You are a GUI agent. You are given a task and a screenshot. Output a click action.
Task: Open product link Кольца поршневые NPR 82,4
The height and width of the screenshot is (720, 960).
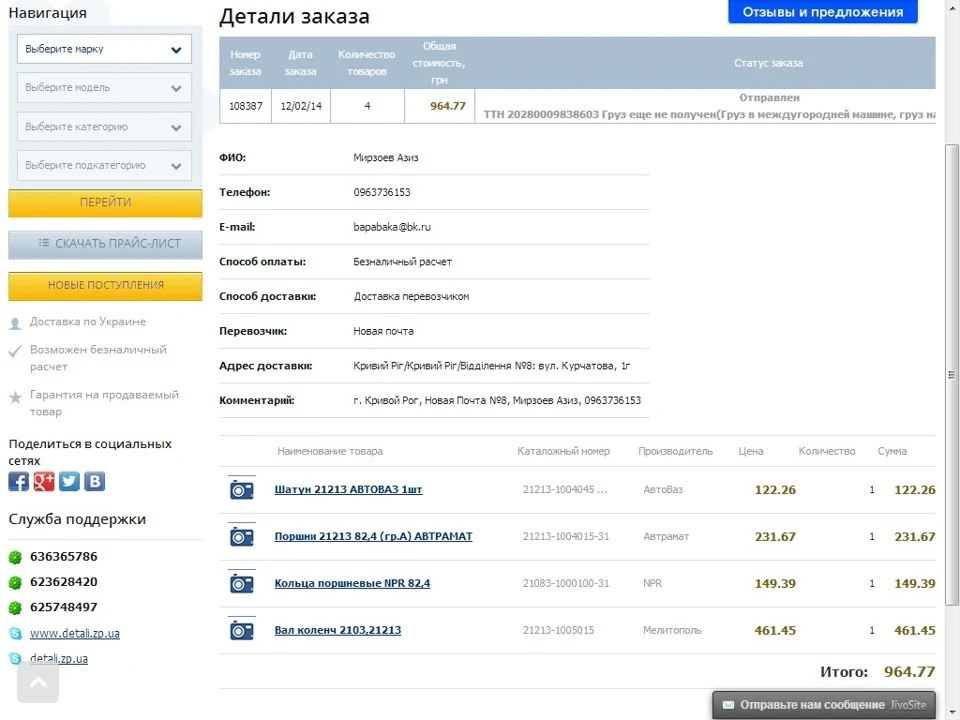pyautogui.click(x=352, y=583)
